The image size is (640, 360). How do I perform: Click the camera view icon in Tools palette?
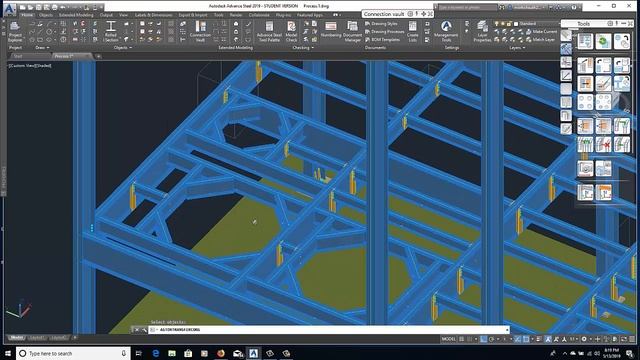click(x=585, y=168)
